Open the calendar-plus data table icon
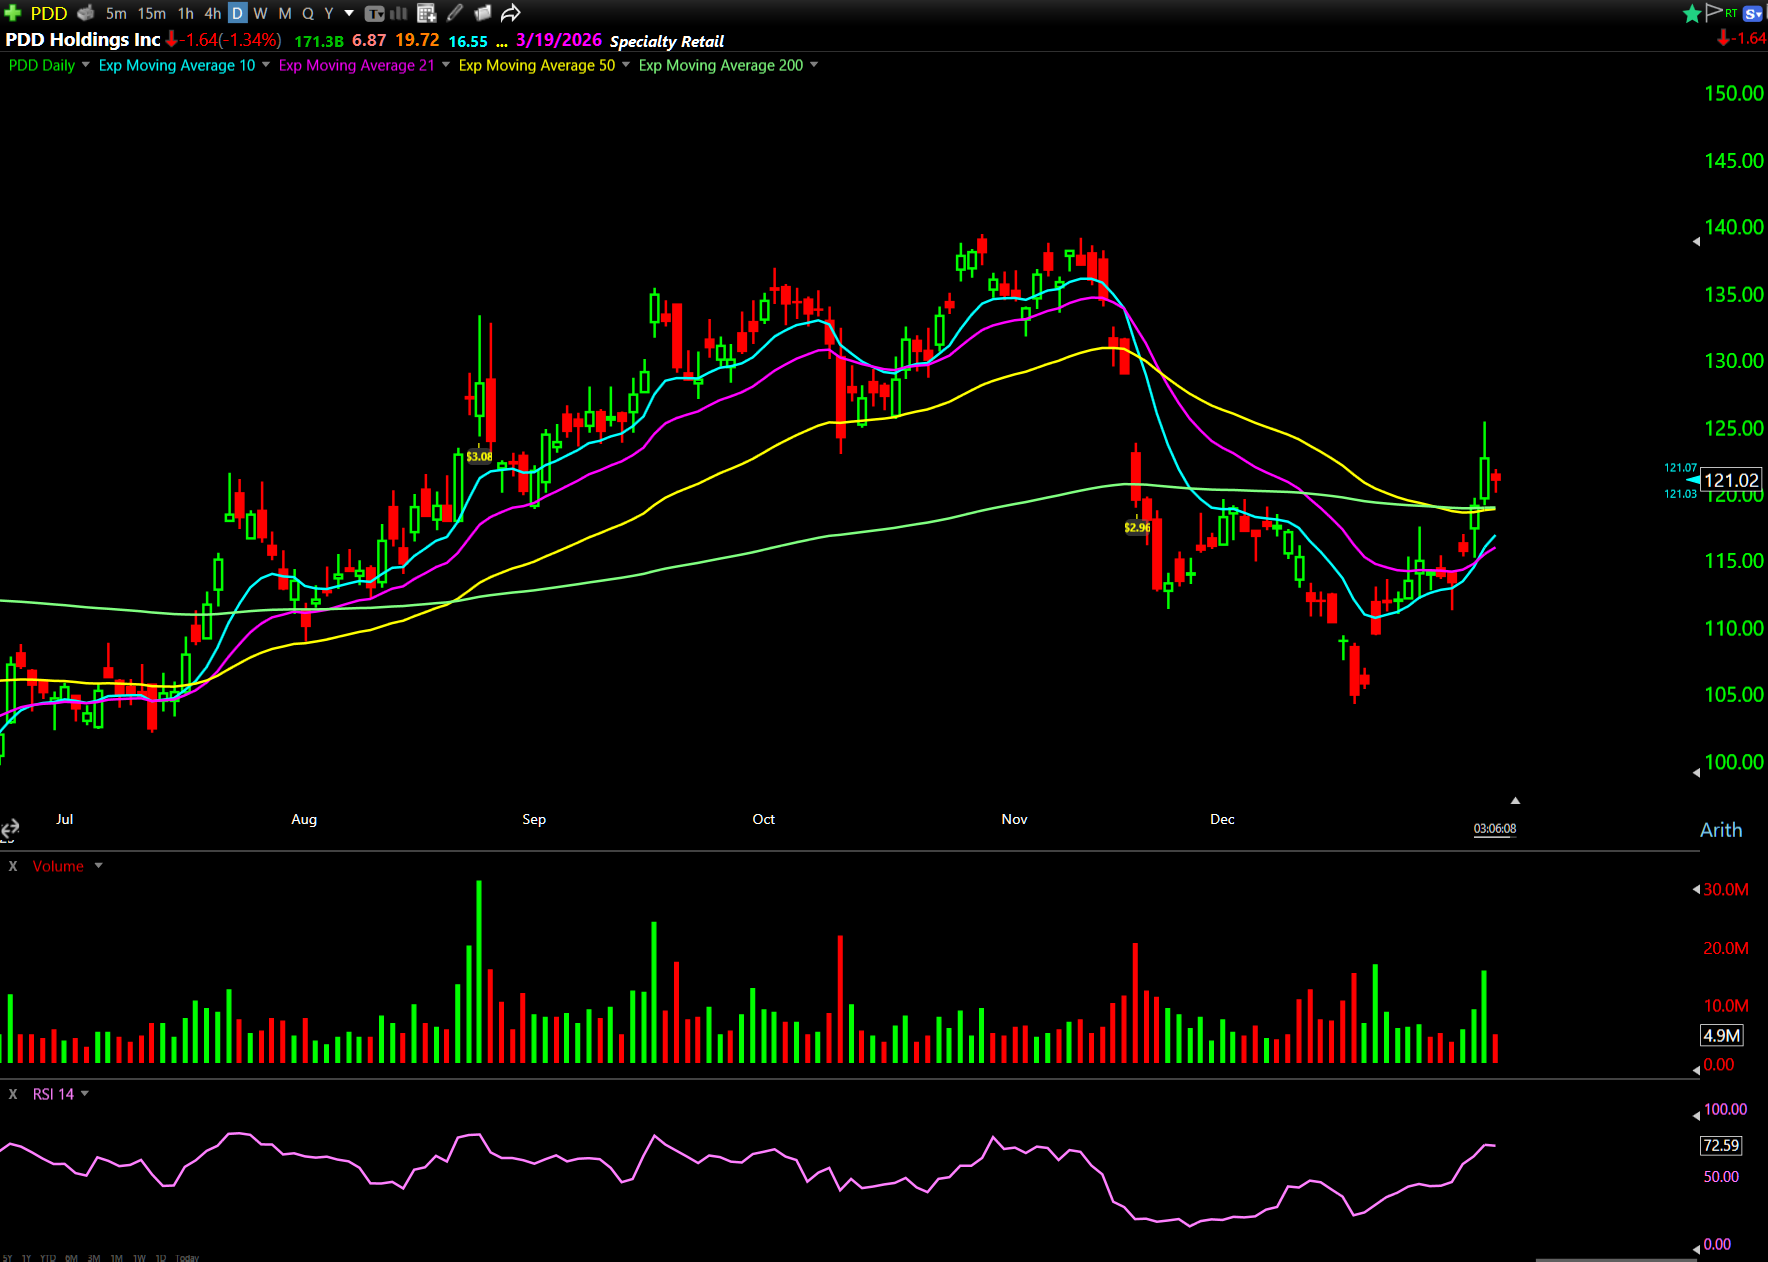Screen dimensions: 1768x1262 [x=427, y=13]
